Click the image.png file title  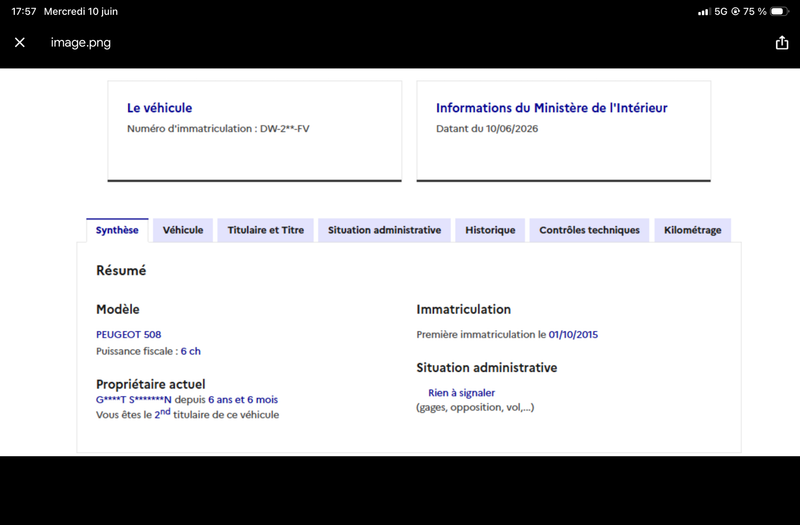click(81, 43)
